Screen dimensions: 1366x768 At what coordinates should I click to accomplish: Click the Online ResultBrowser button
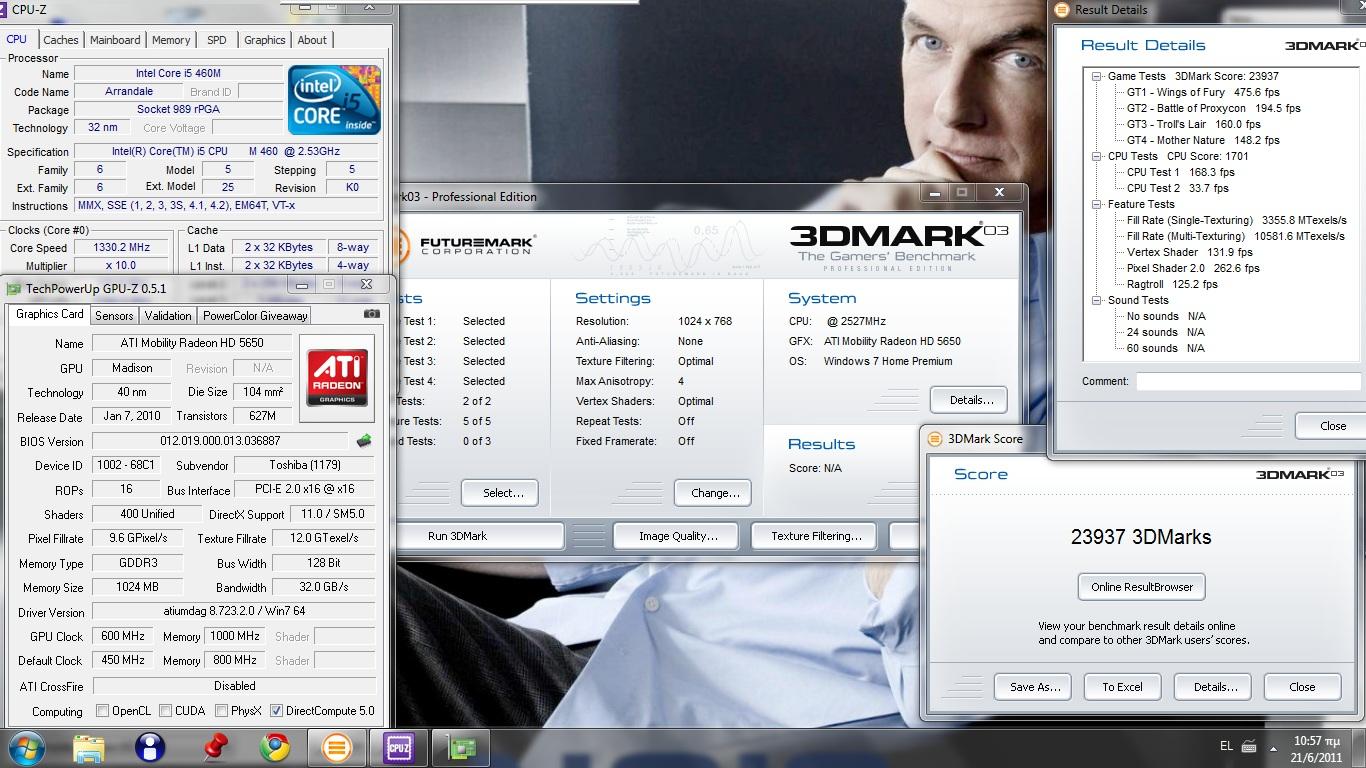pyautogui.click(x=1142, y=587)
